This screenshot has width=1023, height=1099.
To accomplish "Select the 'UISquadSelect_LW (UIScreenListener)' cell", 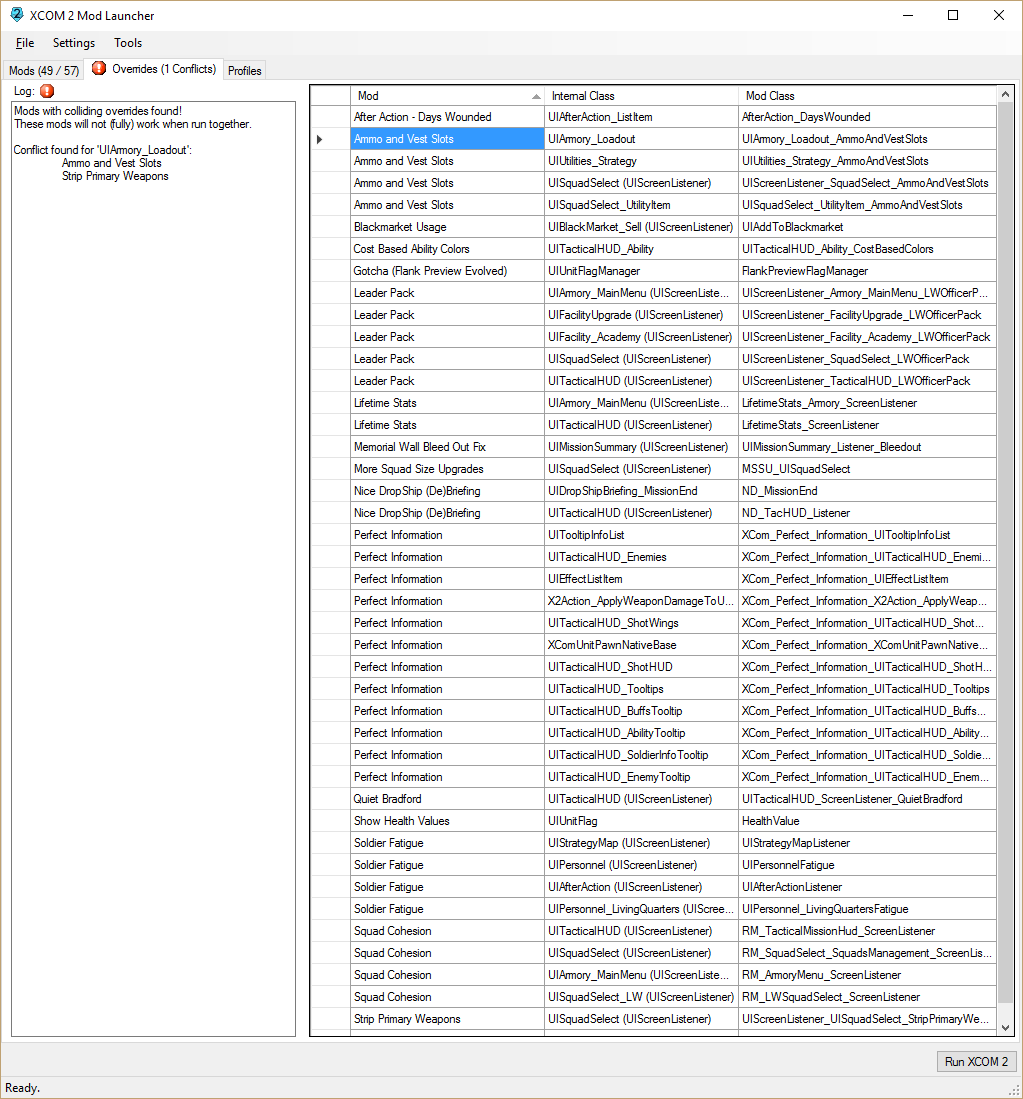I will click(x=641, y=997).
